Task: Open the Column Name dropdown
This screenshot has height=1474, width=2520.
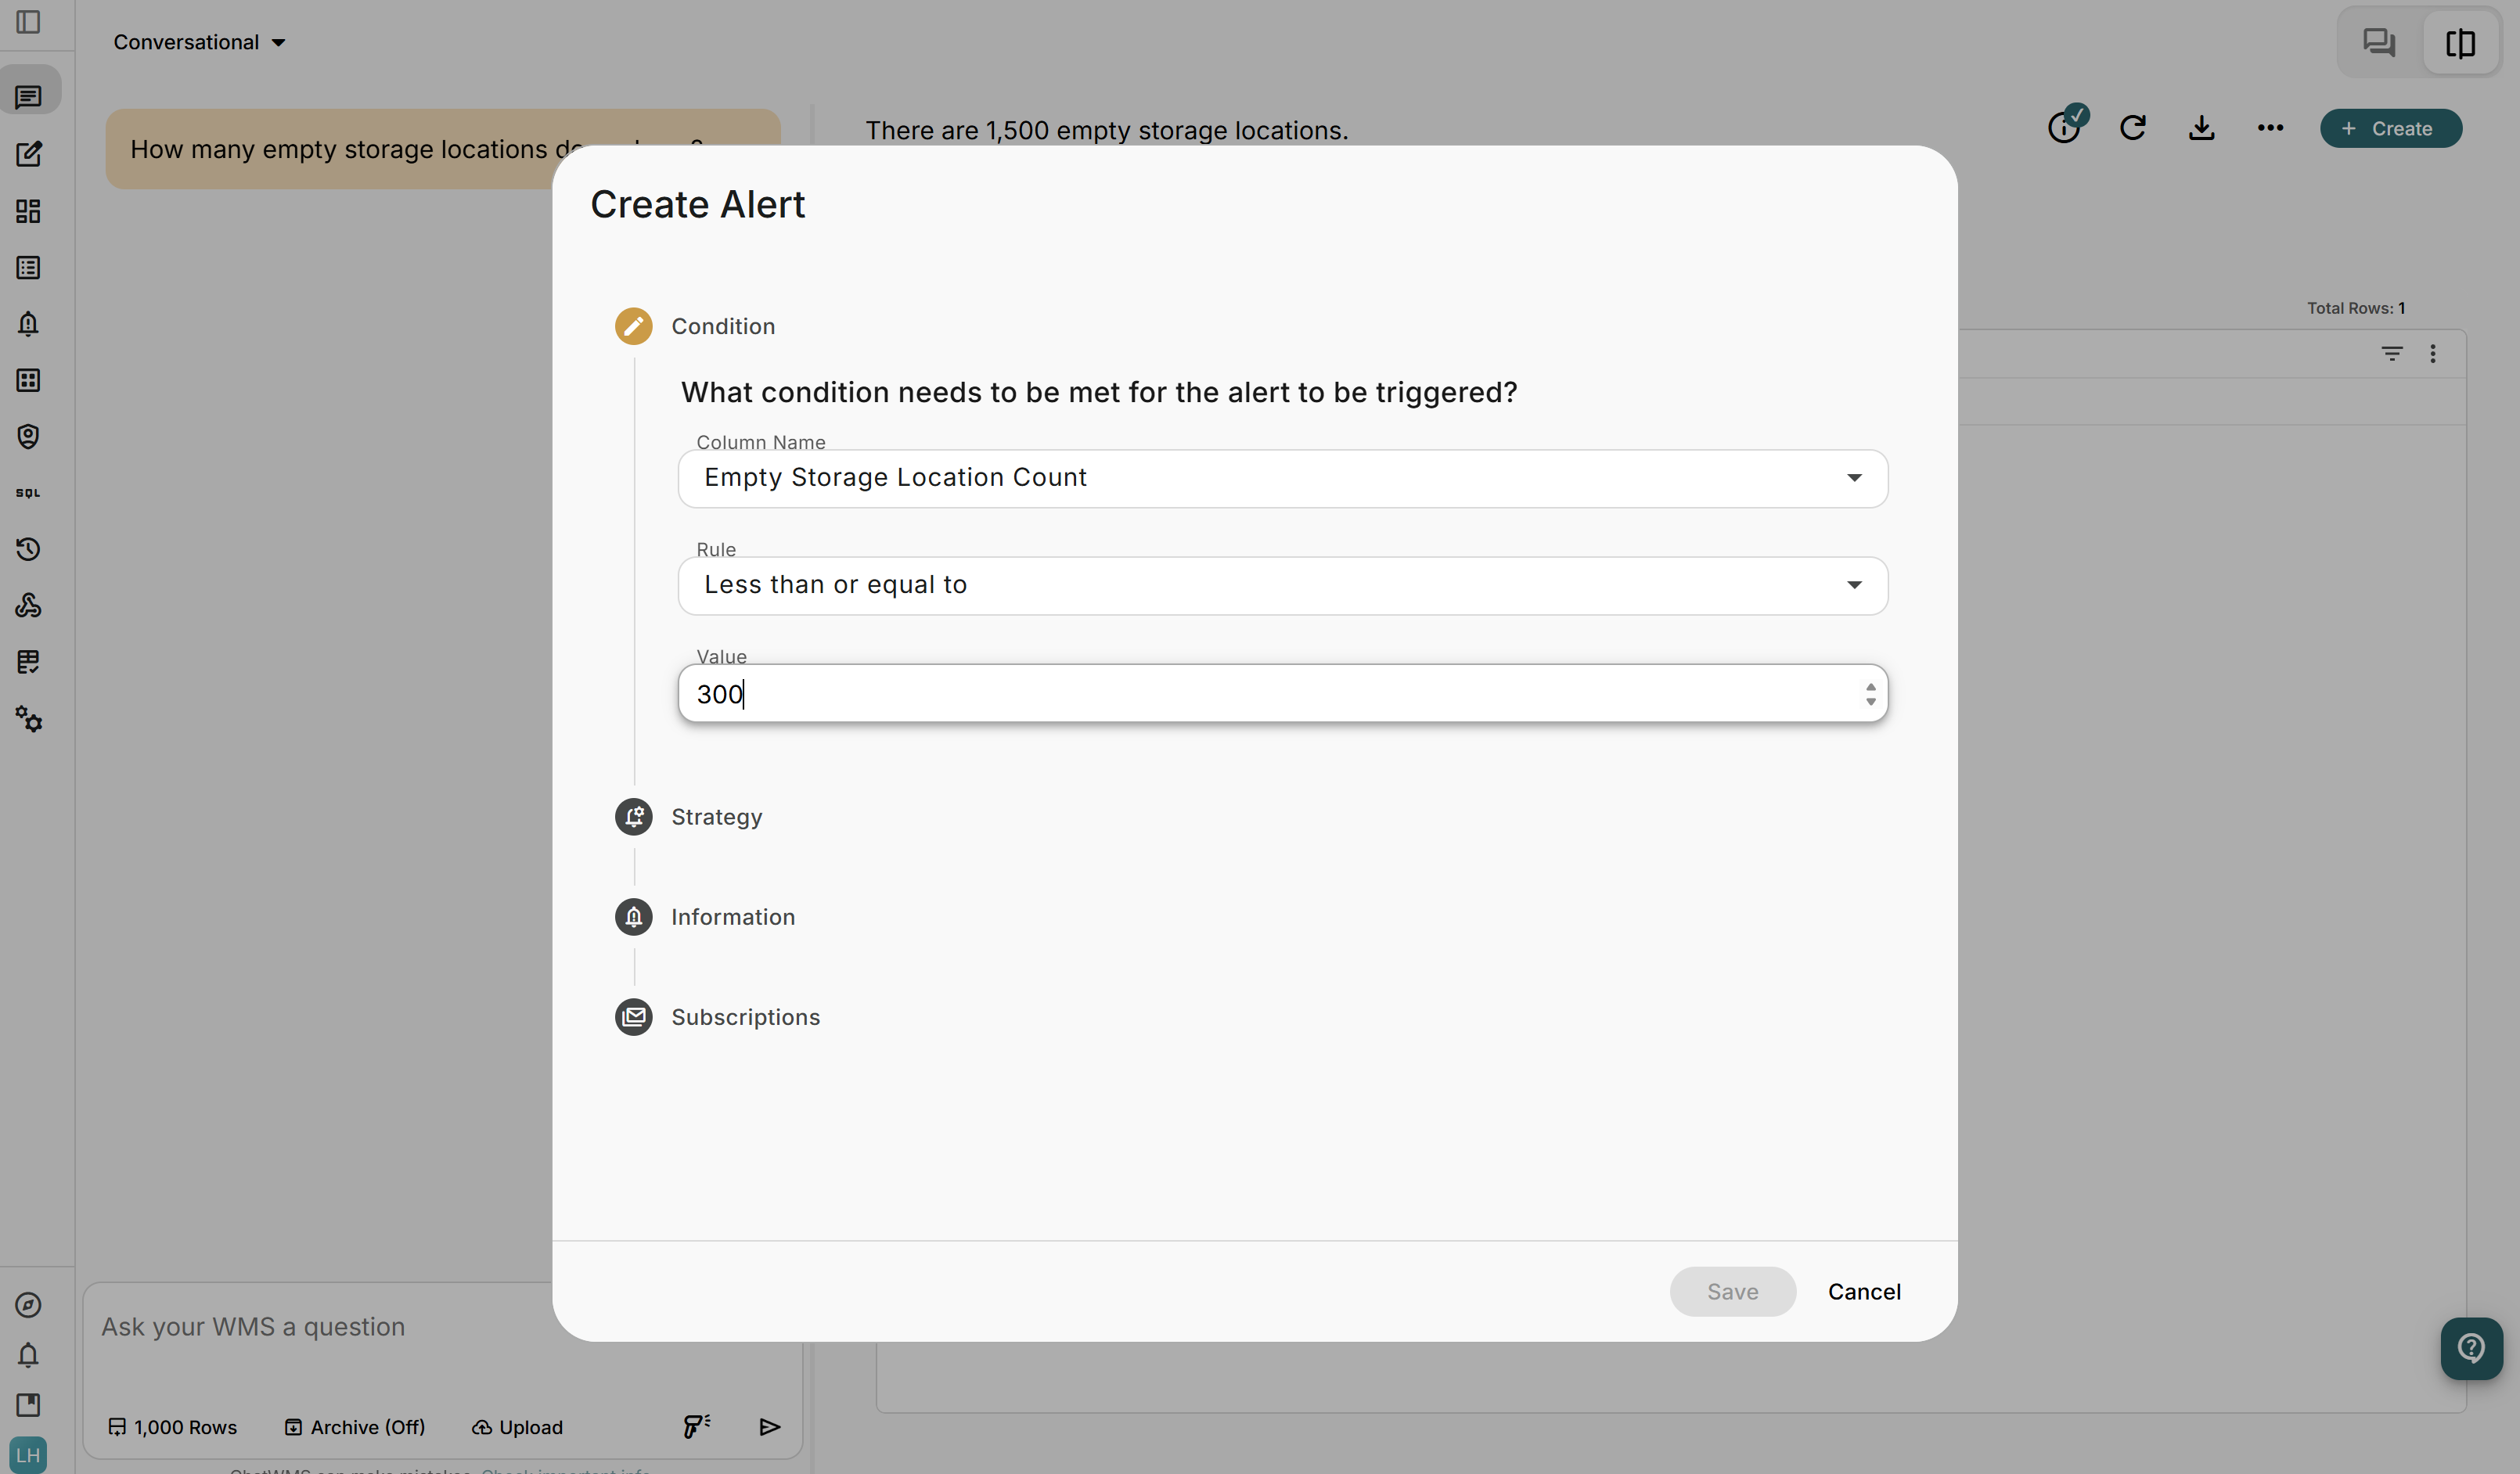Action: click(x=1283, y=478)
